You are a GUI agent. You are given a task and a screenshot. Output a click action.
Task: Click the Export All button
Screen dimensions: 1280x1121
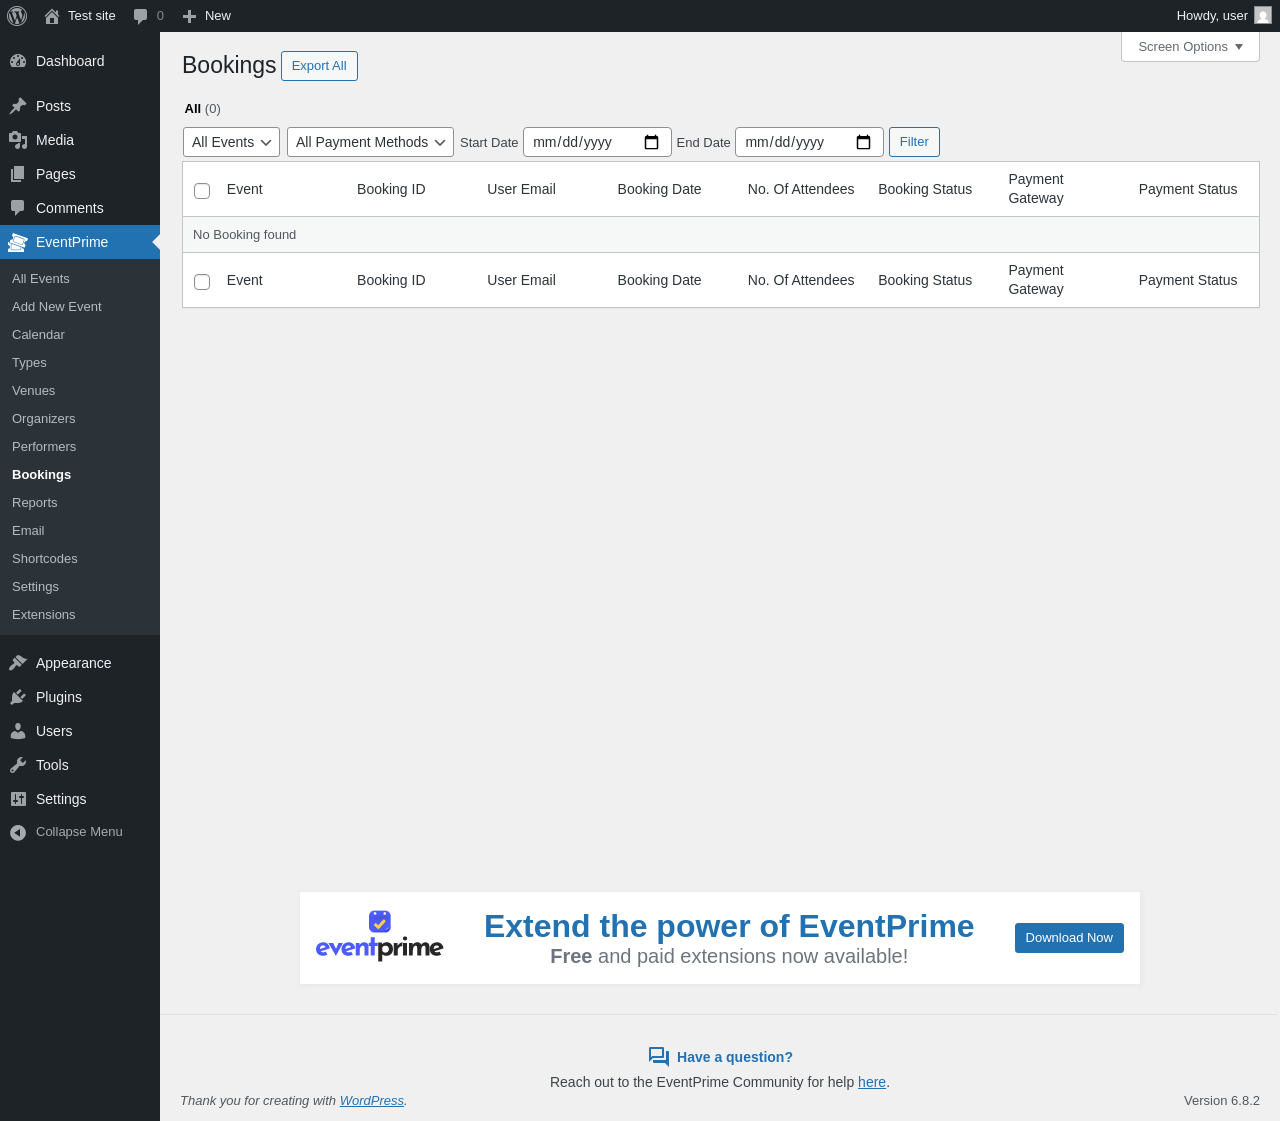[x=319, y=66]
